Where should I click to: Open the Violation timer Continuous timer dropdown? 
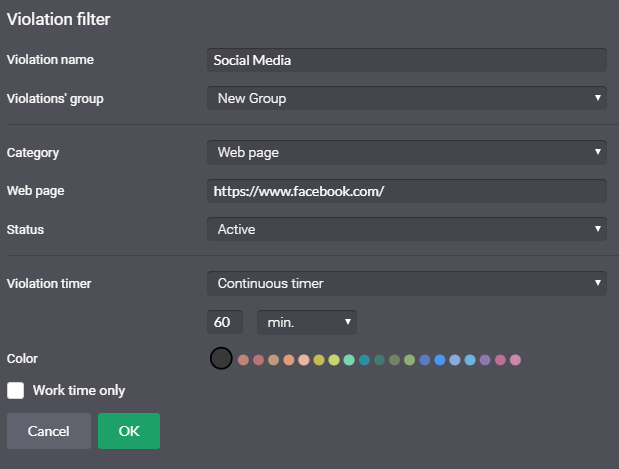click(407, 283)
